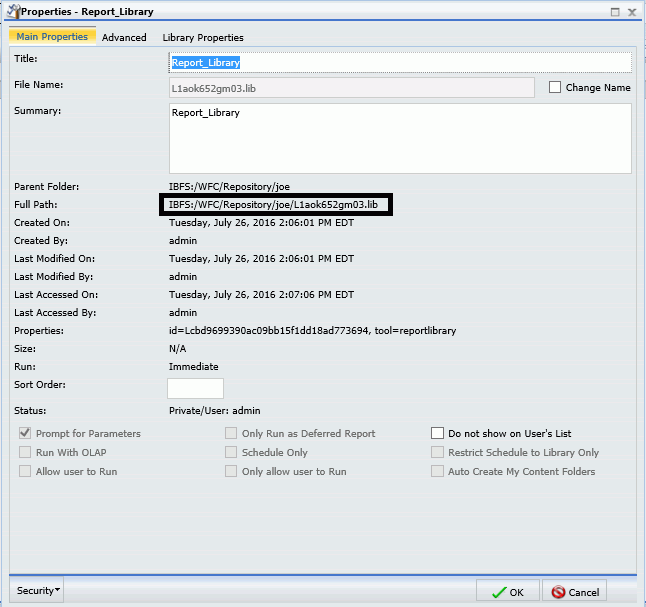Open the Security dropdown menu
The image size is (646, 607).
click(37, 591)
